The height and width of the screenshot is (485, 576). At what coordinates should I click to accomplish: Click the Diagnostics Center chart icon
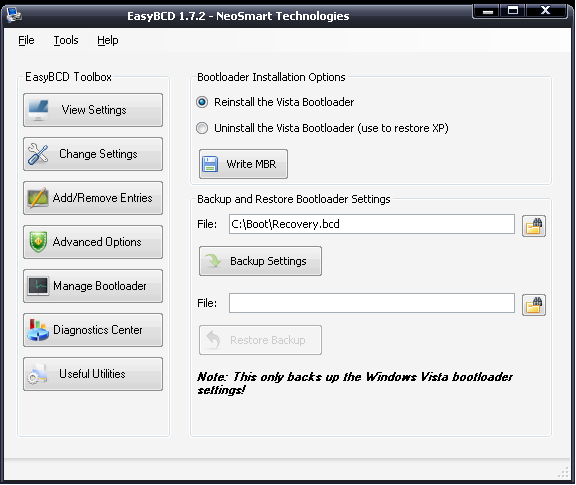pyautogui.click(x=38, y=330)
